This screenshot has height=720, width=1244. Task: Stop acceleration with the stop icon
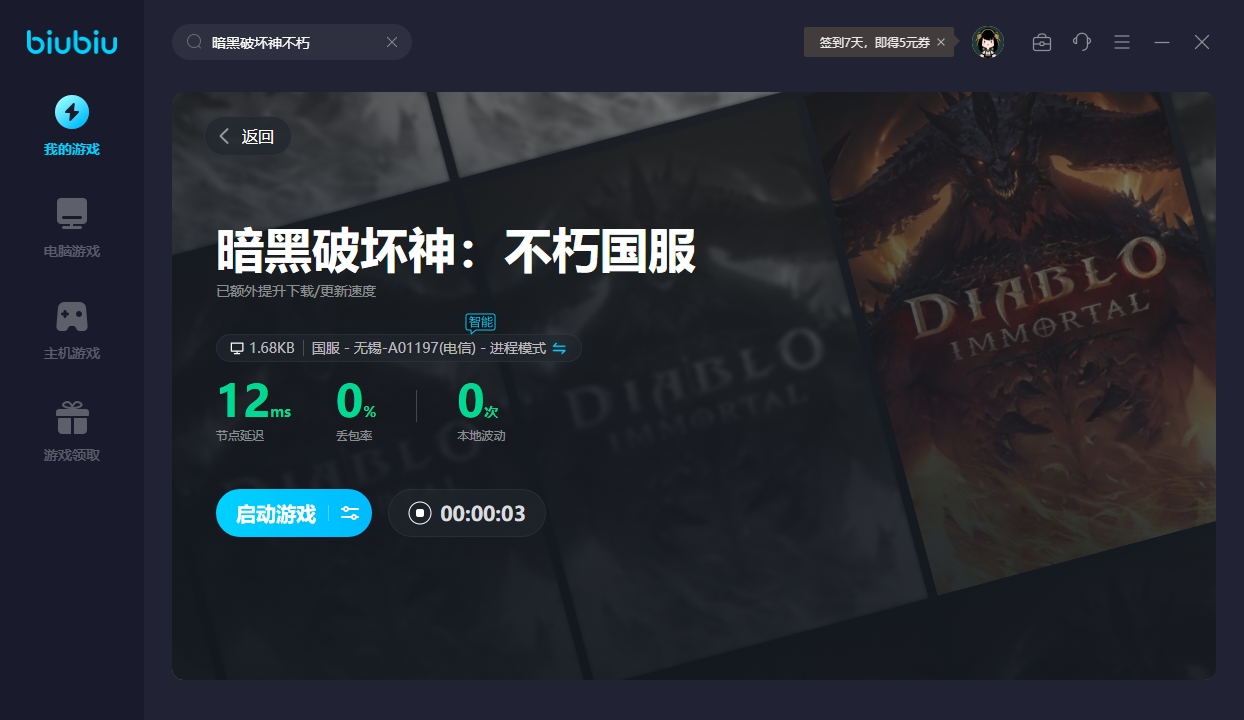(x=420, y=514)
